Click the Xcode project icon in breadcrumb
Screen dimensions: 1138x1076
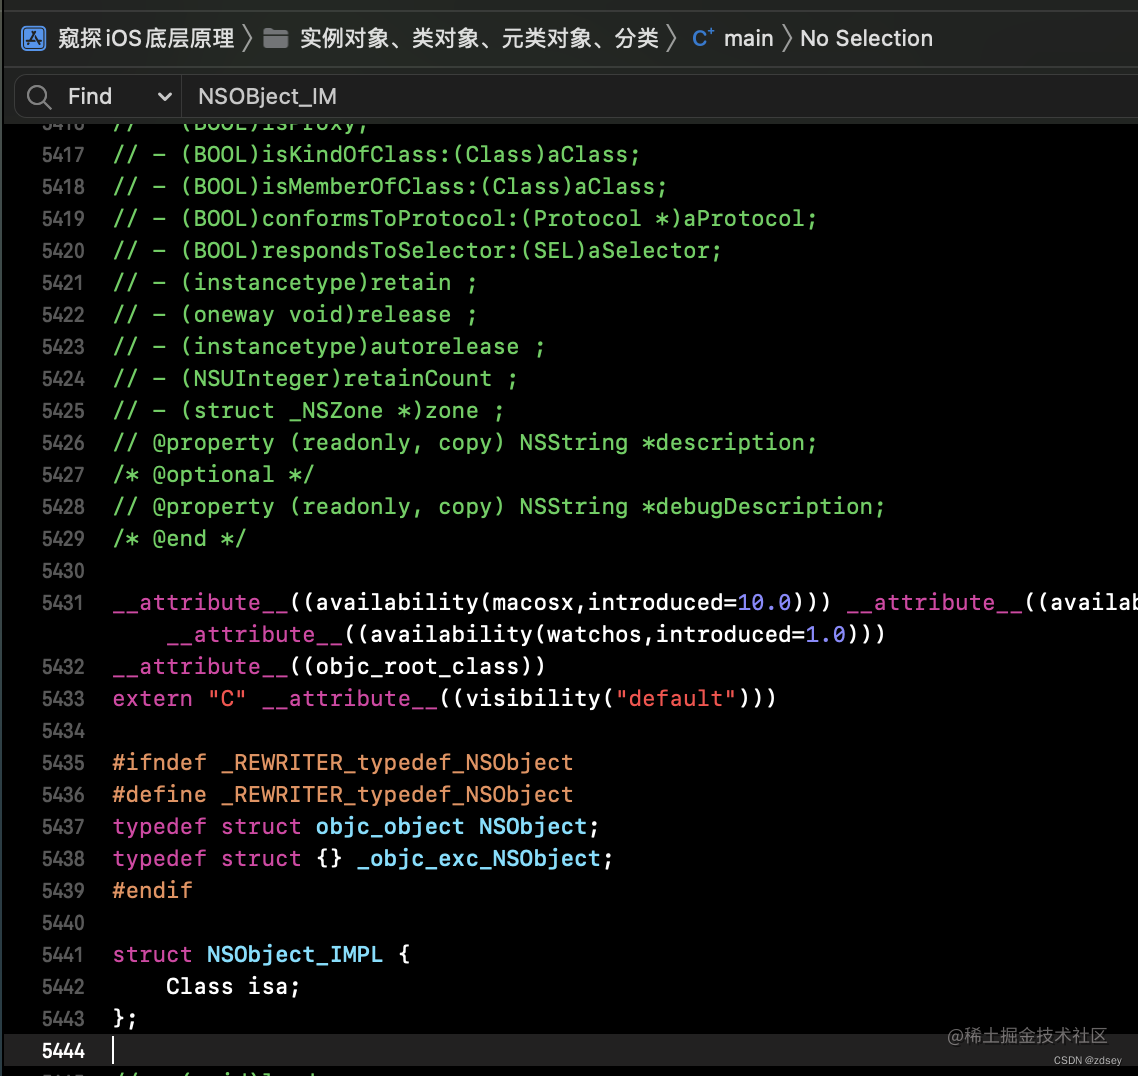(x=33, y=38)
